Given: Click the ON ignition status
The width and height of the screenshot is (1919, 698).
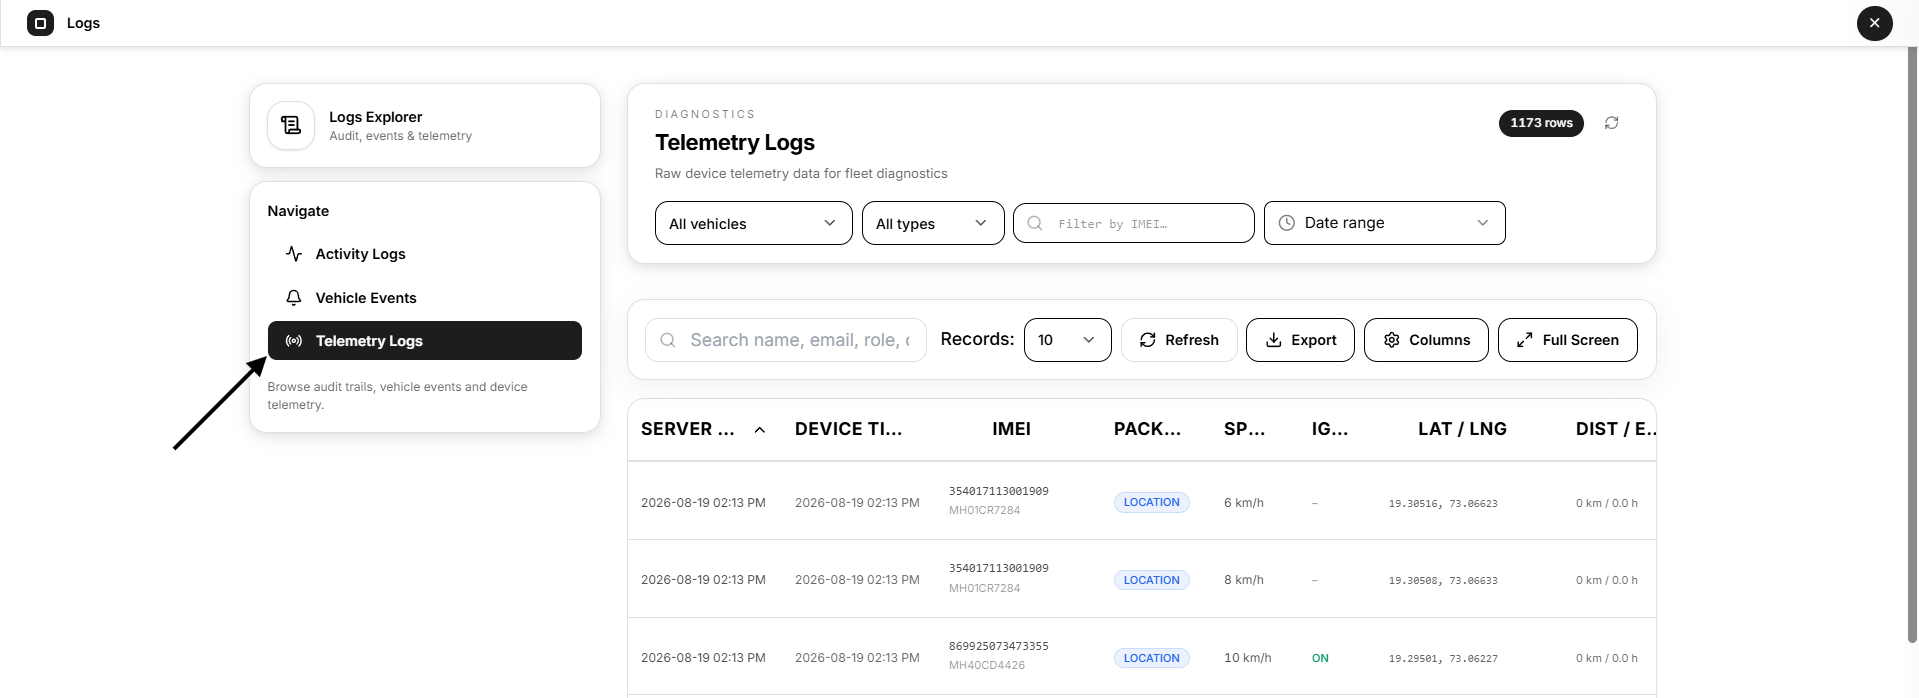Looking at the screenshot, I should pos(1320,658).
